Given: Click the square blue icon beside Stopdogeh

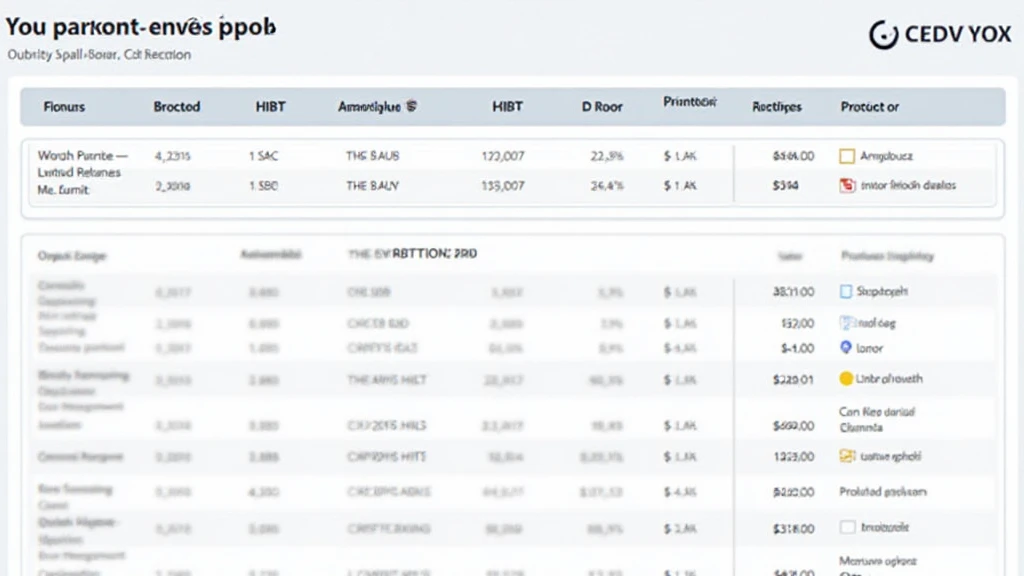Looking at the screenshot, I should tap(845, 290).
